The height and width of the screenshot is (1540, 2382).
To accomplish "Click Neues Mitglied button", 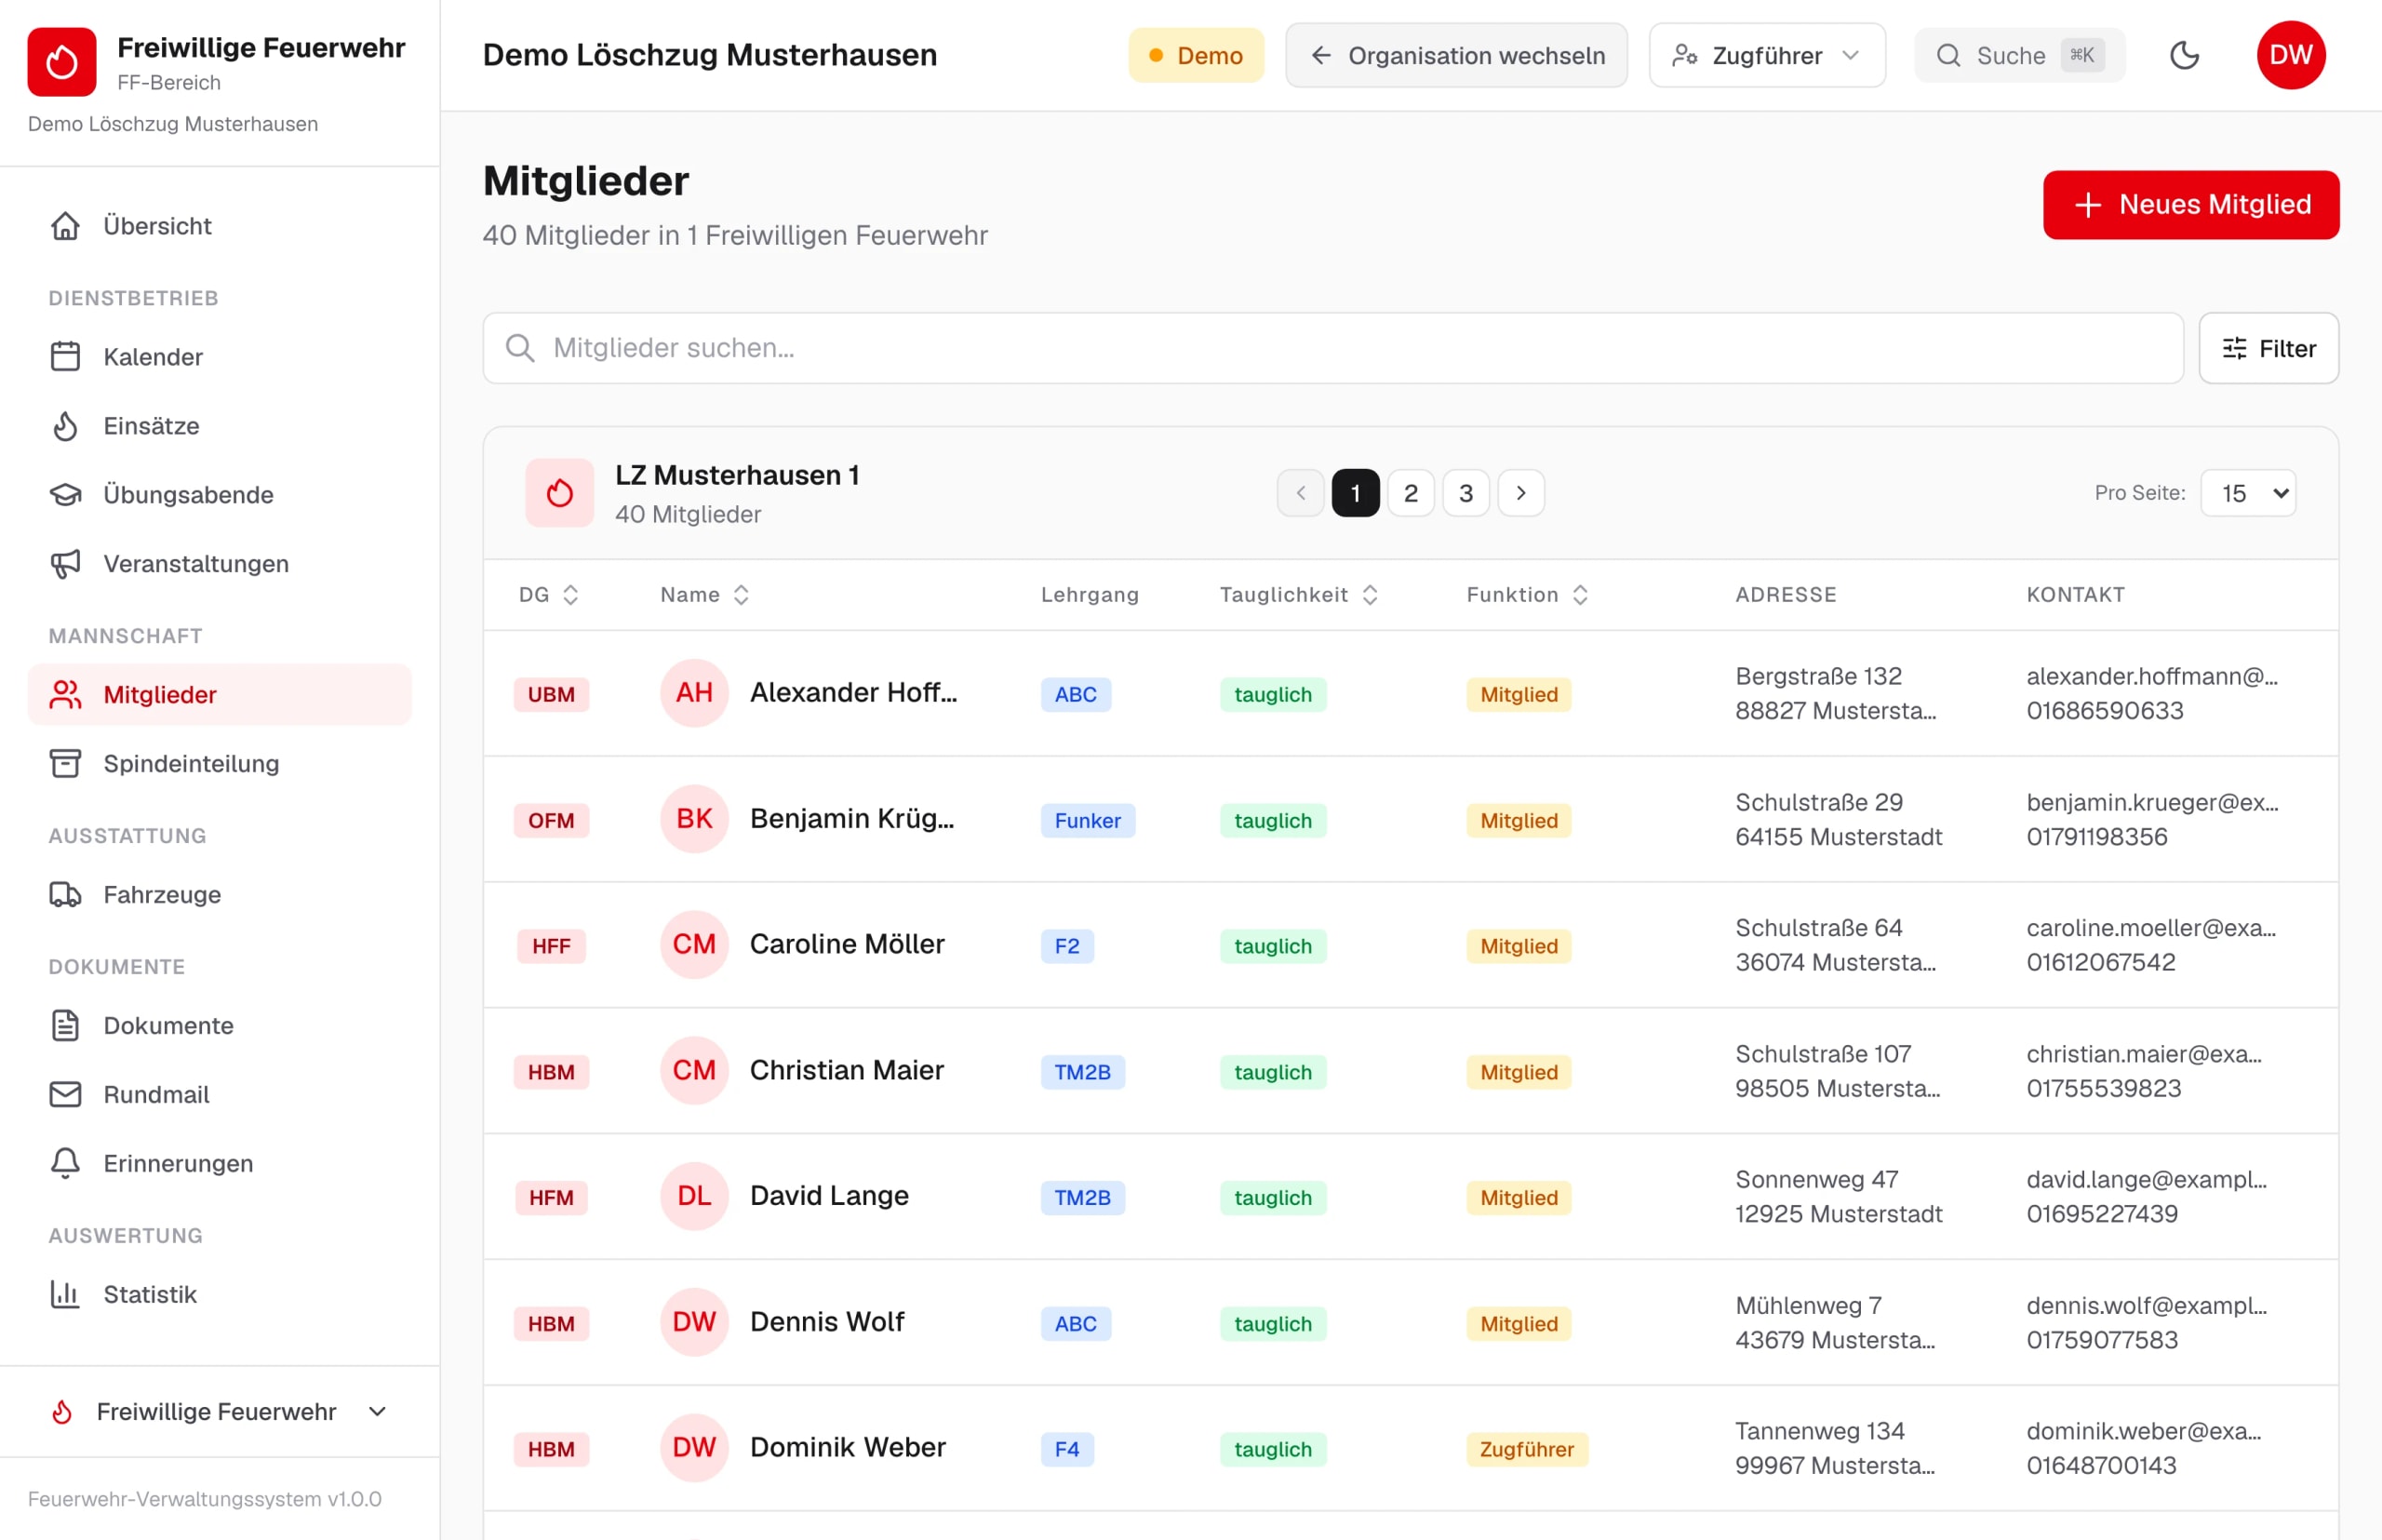I will [2190, 205].
